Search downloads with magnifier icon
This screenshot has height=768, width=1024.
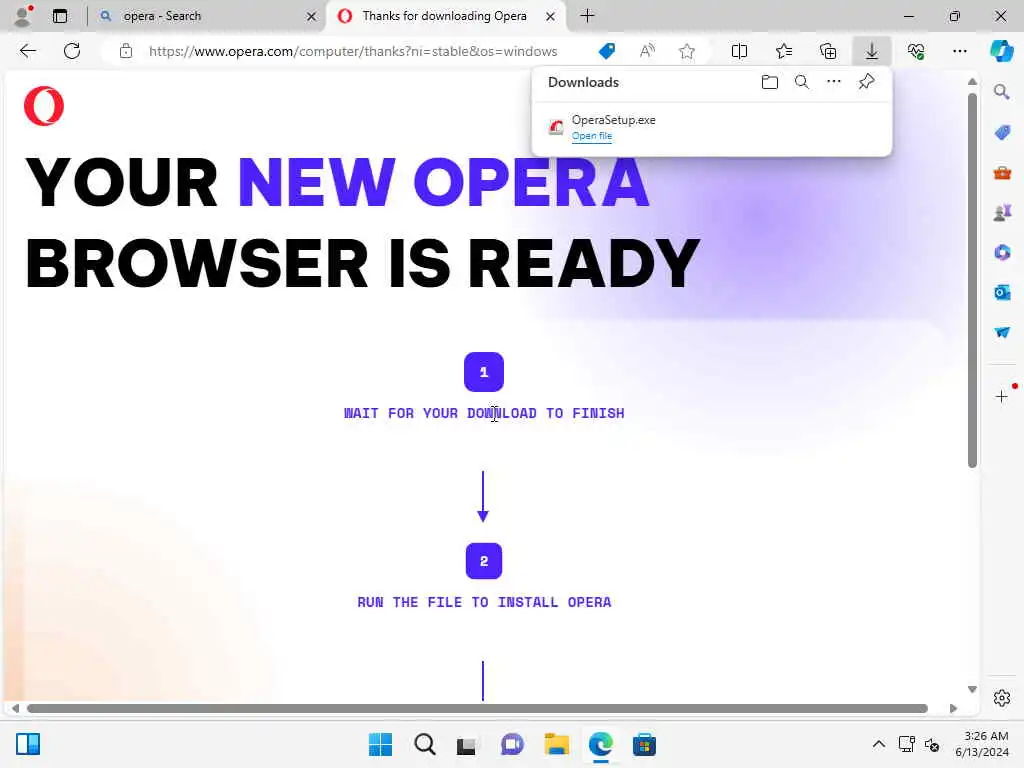[x=802, y=82]
